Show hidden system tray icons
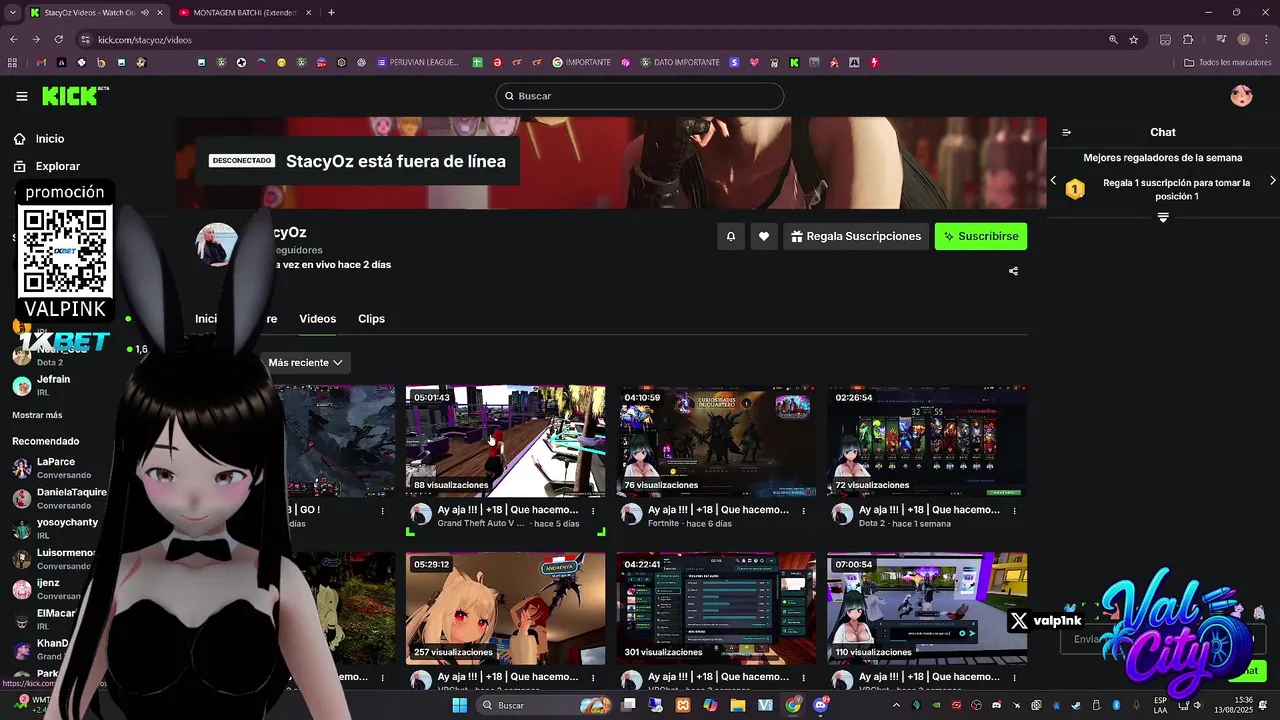Viewport: 1280px width, 720px height. pyautogui.click(x=898, y=705)
